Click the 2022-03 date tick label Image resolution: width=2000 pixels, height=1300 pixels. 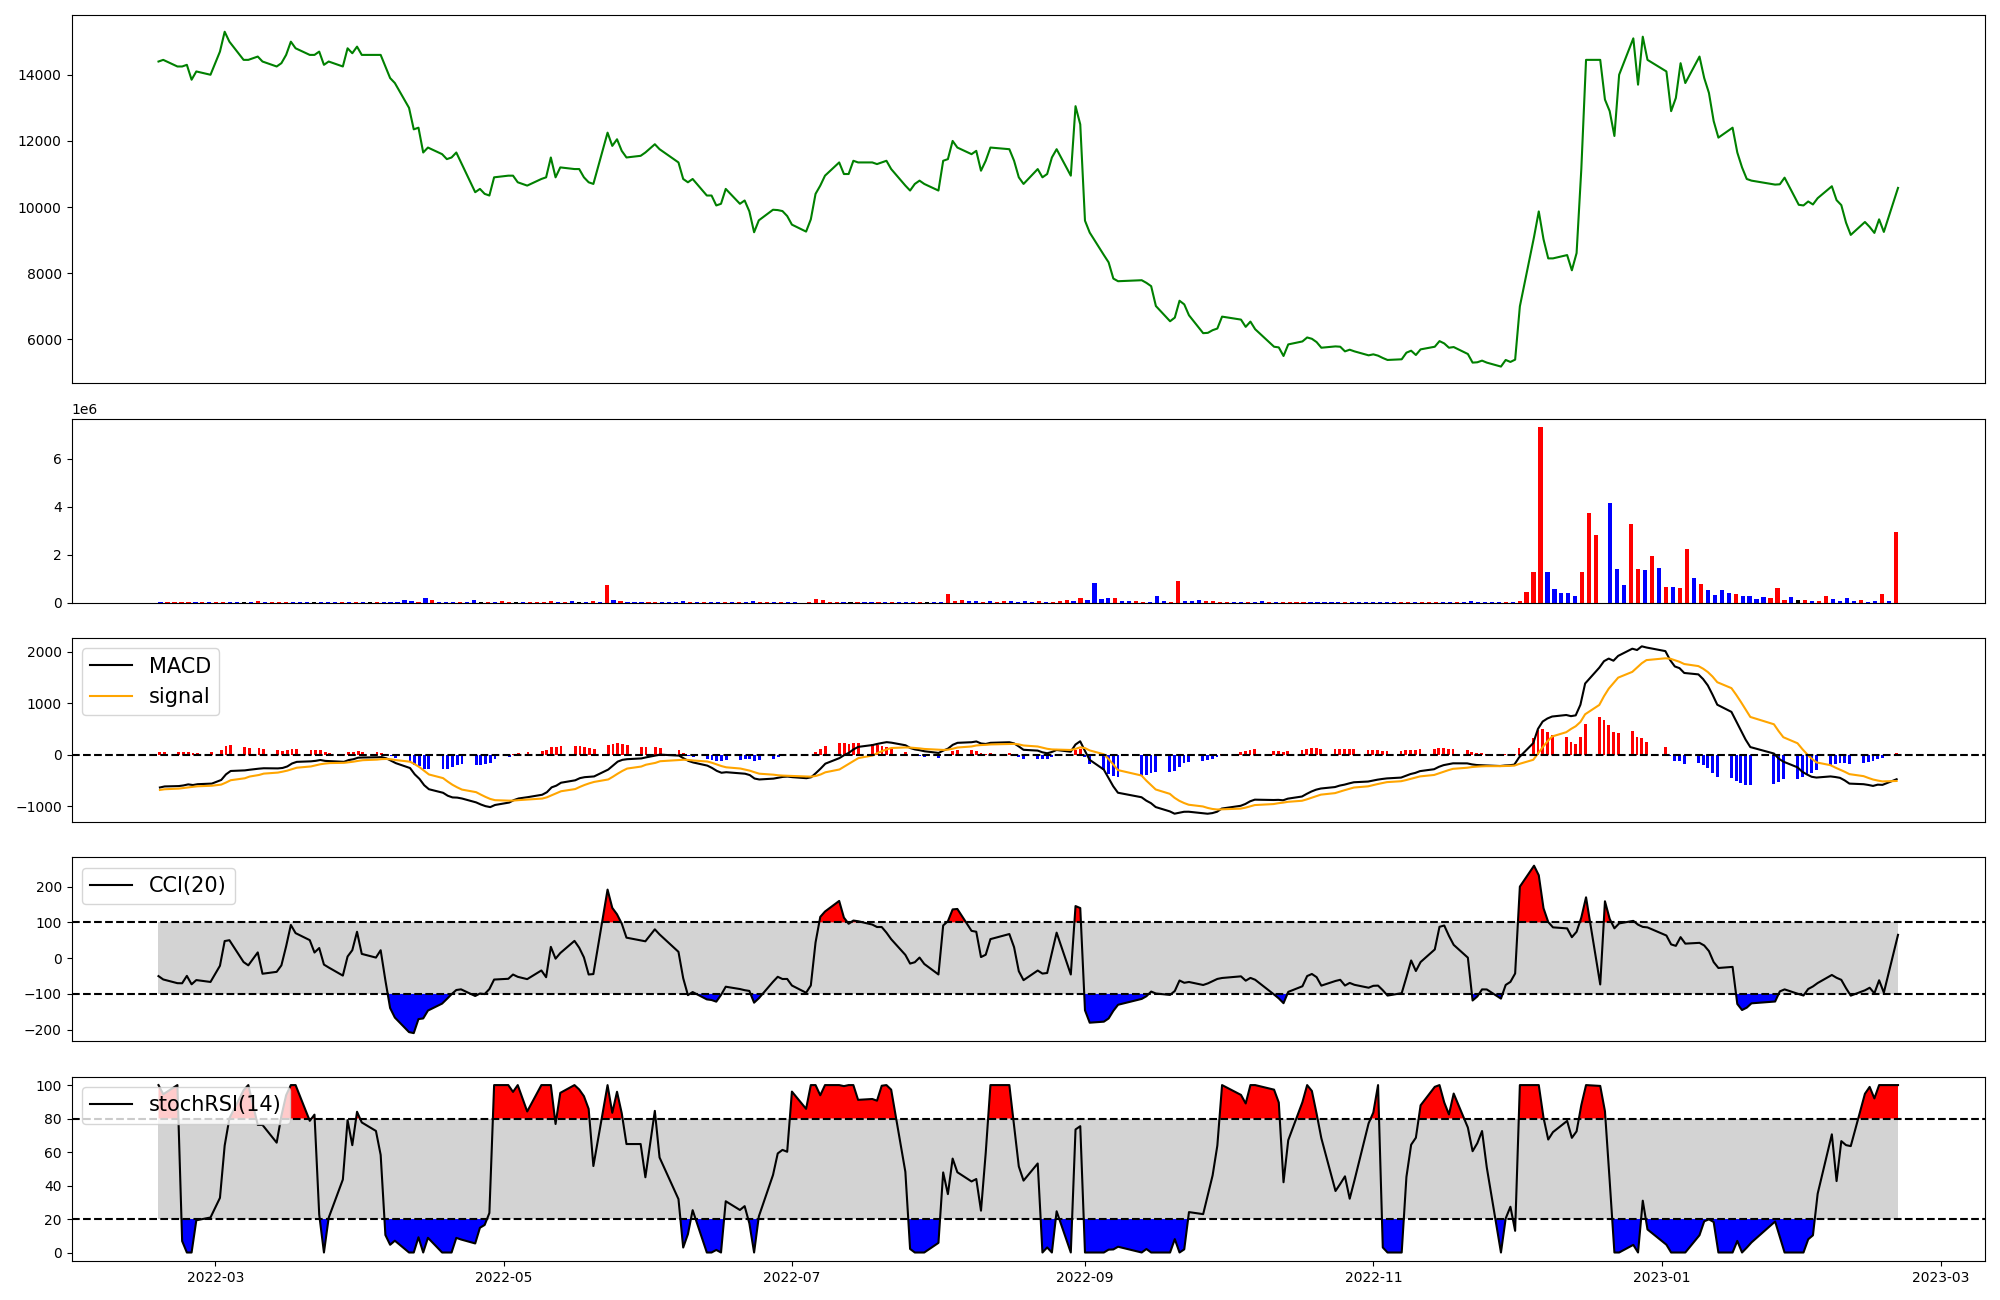[x=215, y=1277]
